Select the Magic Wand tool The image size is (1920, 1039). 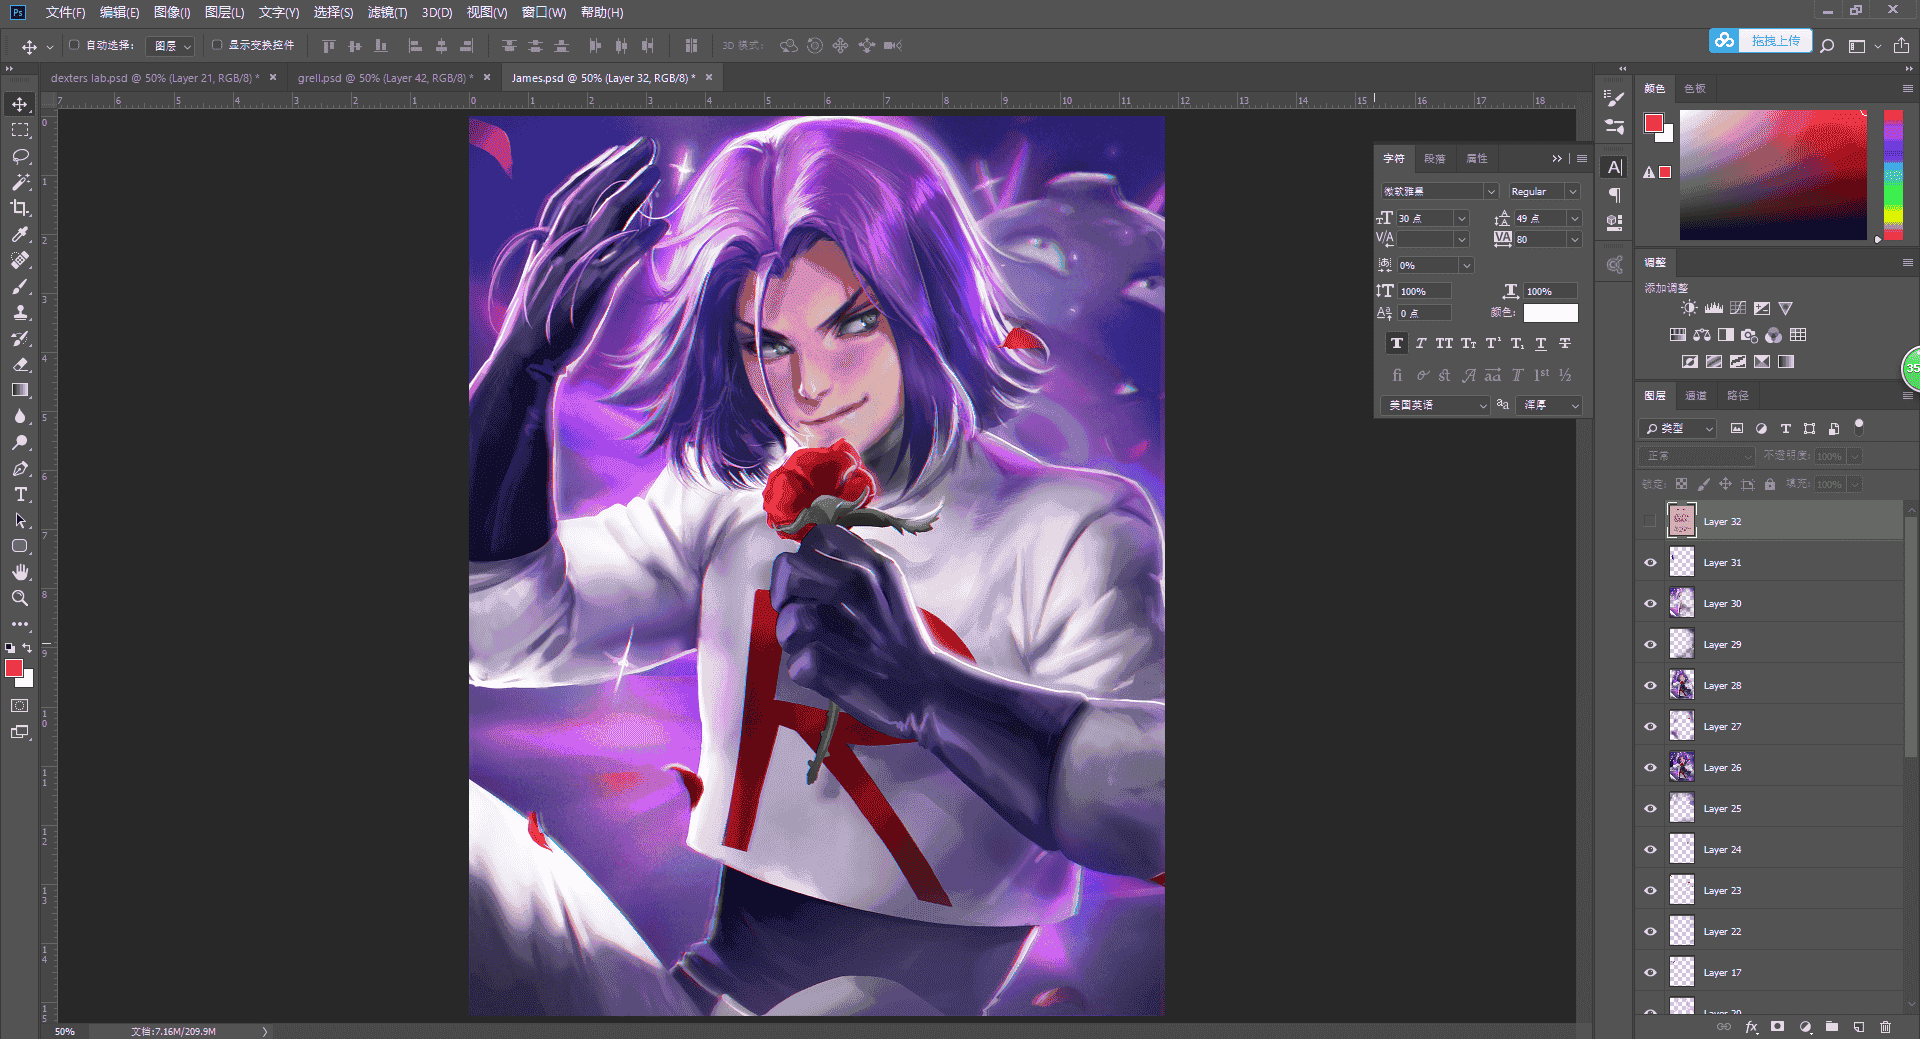point(20,182)
